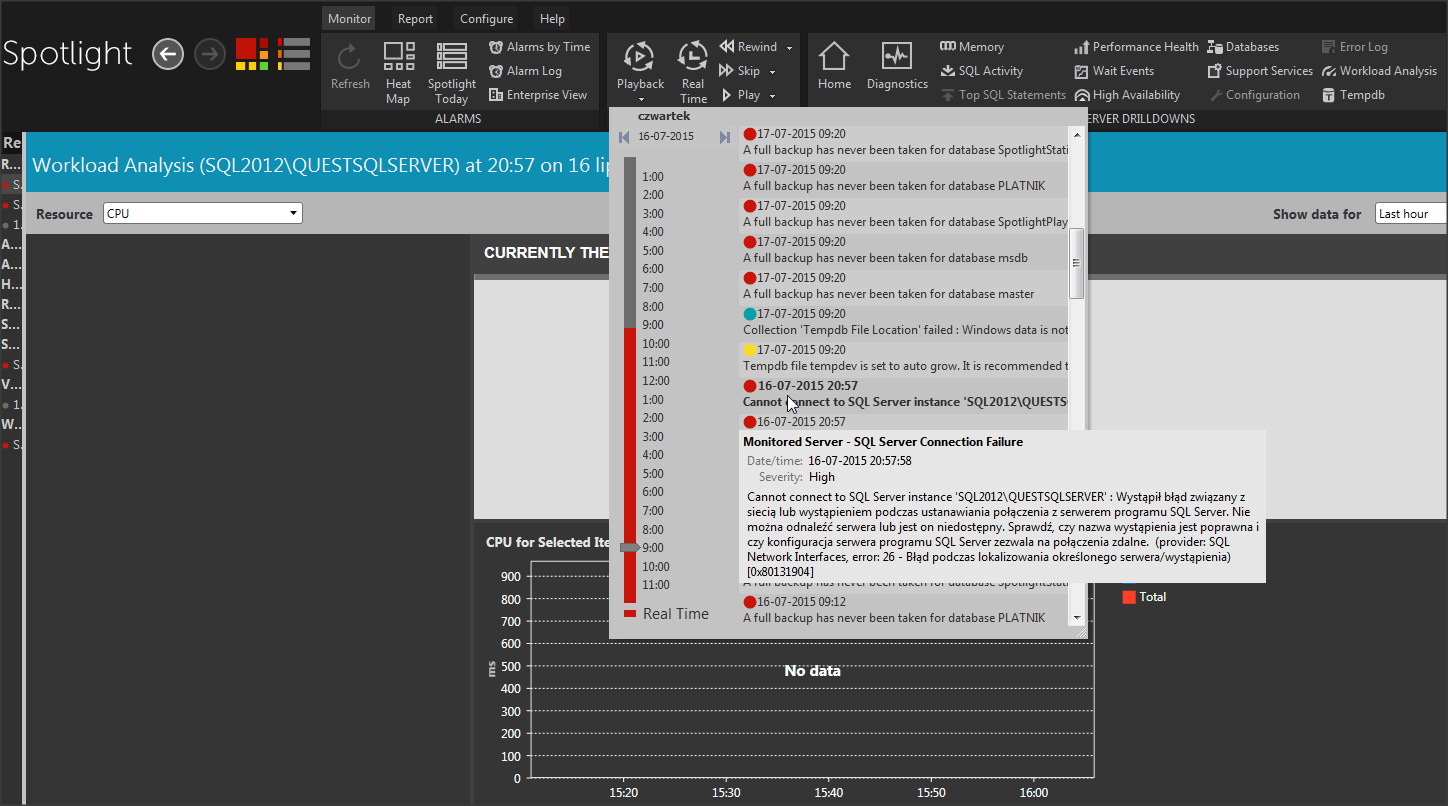Go to previous day in playback calendar
The height and width of the screenshot is (806, 1448).
tap(624, 137)
